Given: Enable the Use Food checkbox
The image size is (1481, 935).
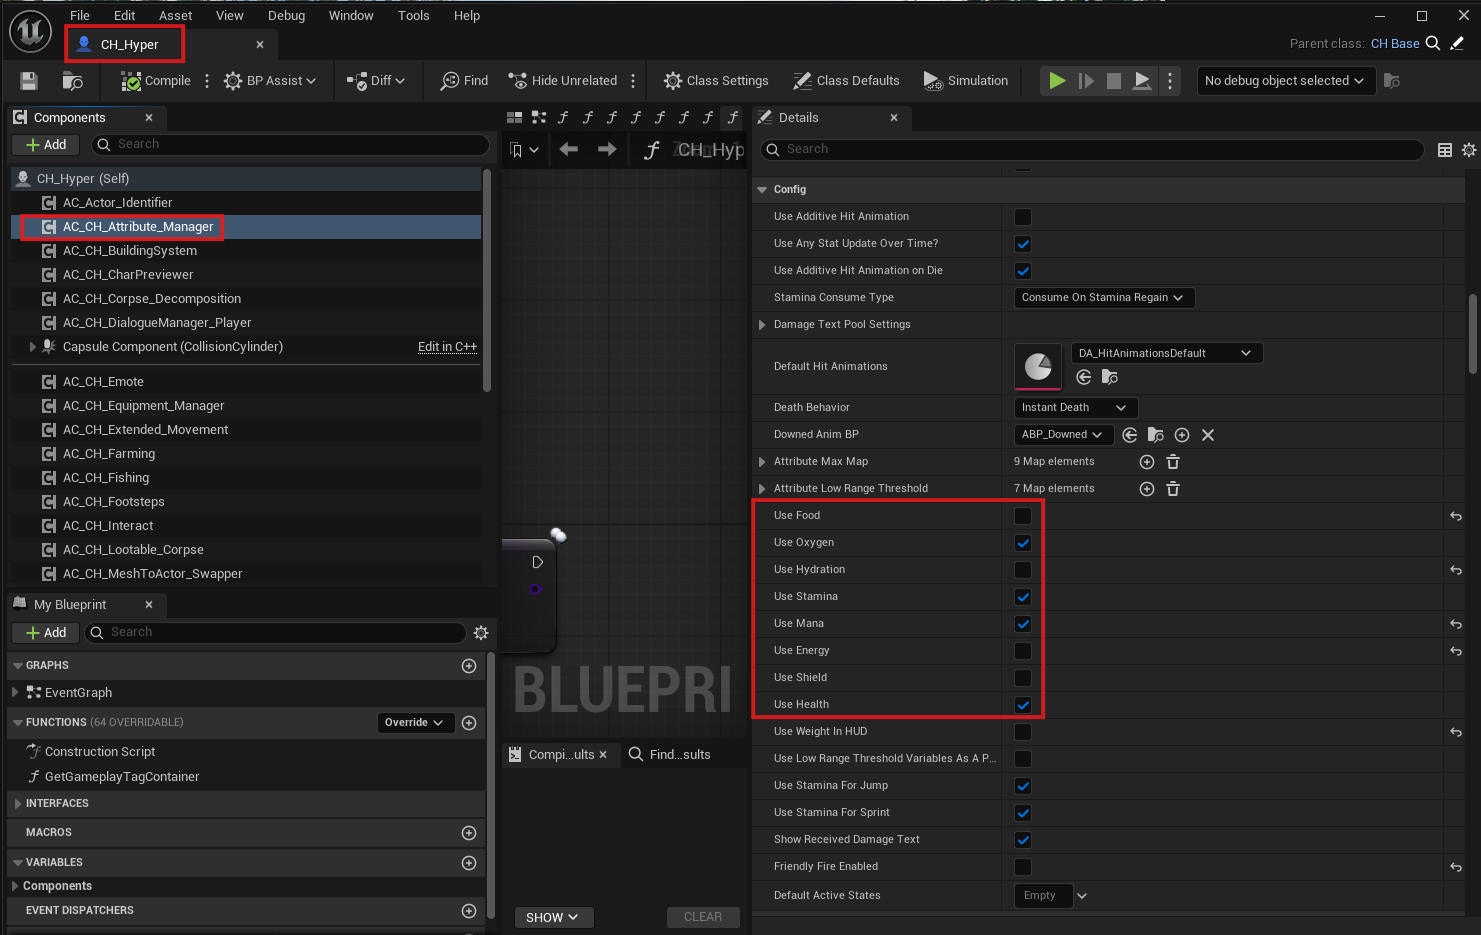Looking at the screenshot, I should coord(1023,516).
